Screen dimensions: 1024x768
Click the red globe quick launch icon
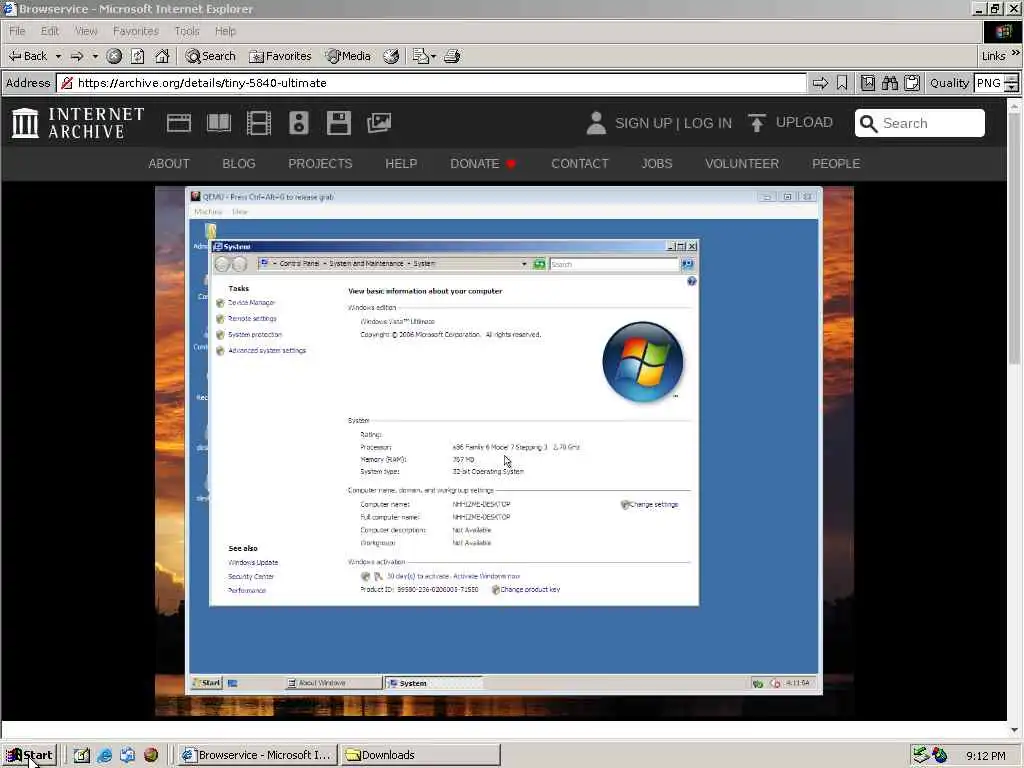[x=151, y=755]
